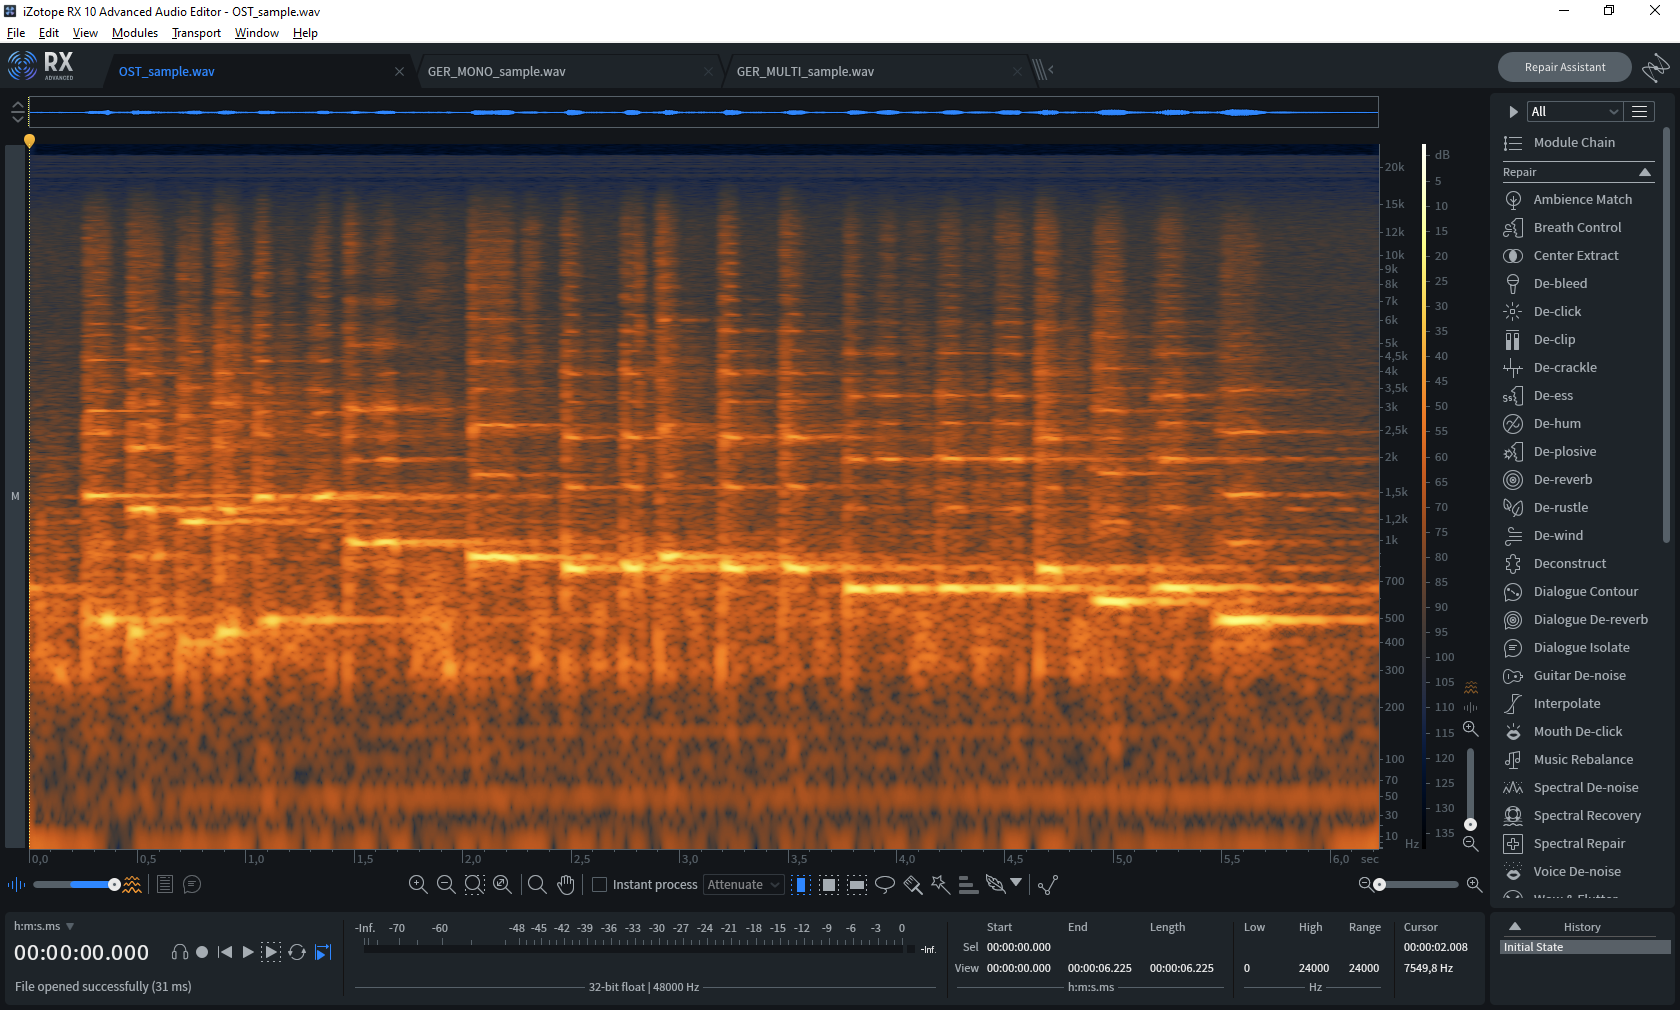Screen dimensions: 1680x1010
Task: Open the Spectral Repair module
Action: 1579,843
